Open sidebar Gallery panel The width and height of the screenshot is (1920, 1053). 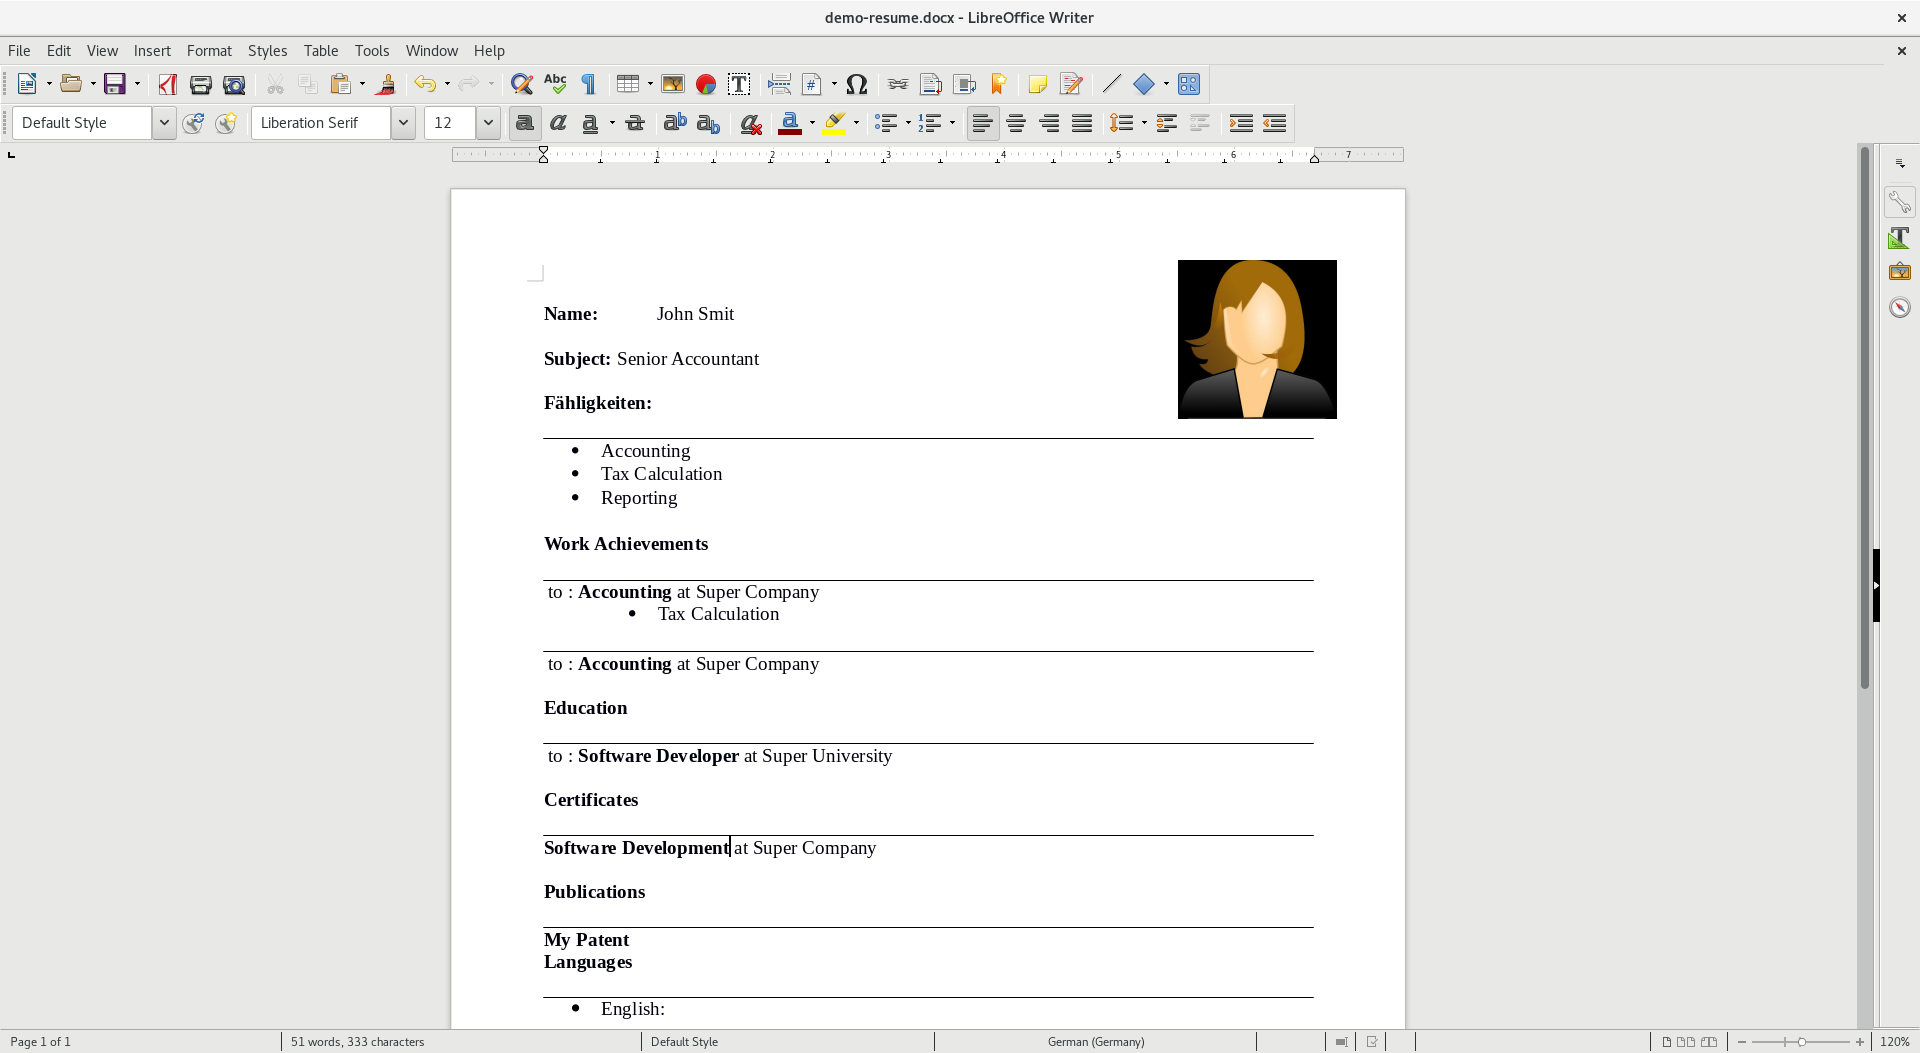[x=1899, y=272]
